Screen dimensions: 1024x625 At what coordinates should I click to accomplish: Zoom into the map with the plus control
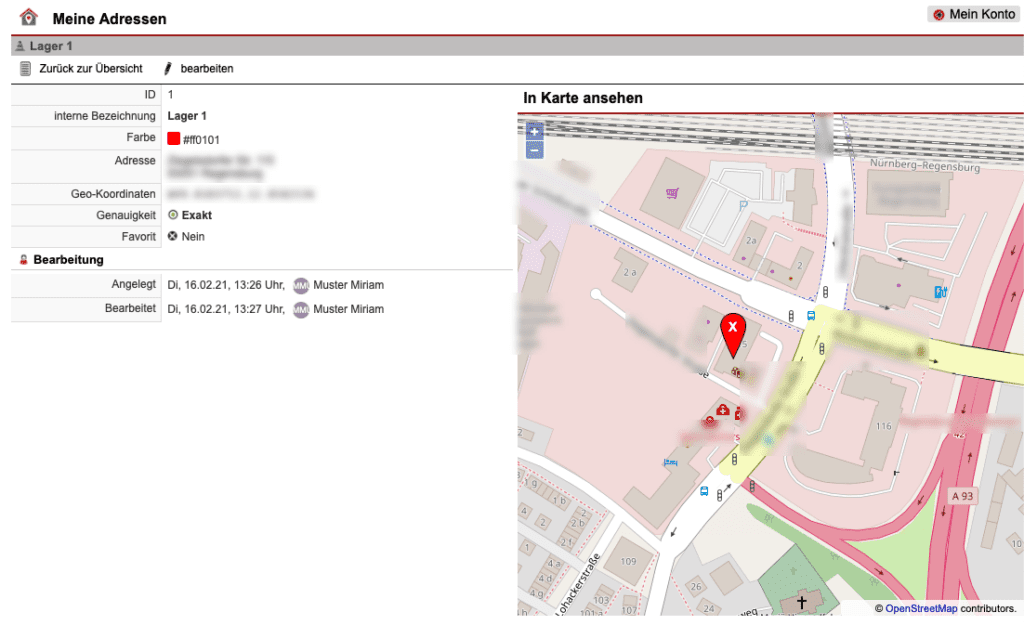click(x=535, y=131)
